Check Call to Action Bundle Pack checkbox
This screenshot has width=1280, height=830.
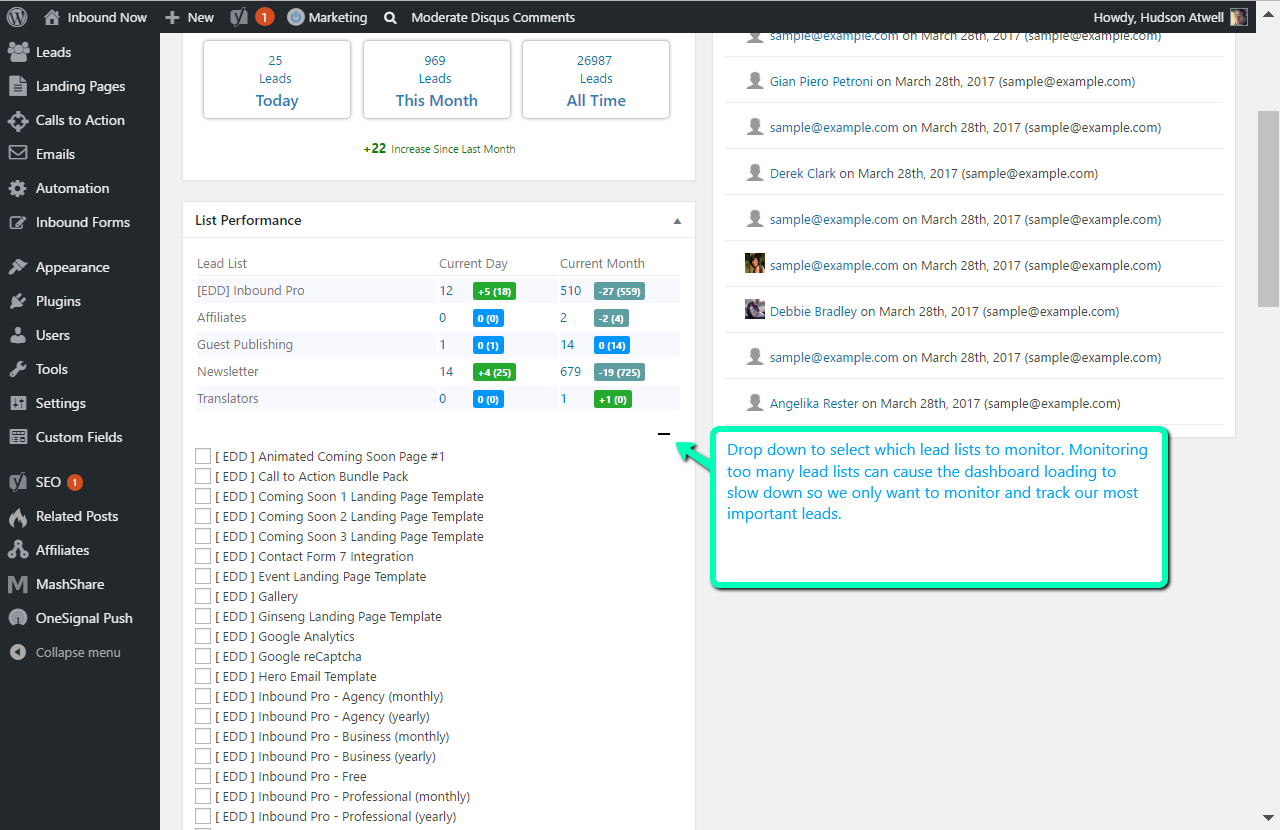[x=203, y=476]
